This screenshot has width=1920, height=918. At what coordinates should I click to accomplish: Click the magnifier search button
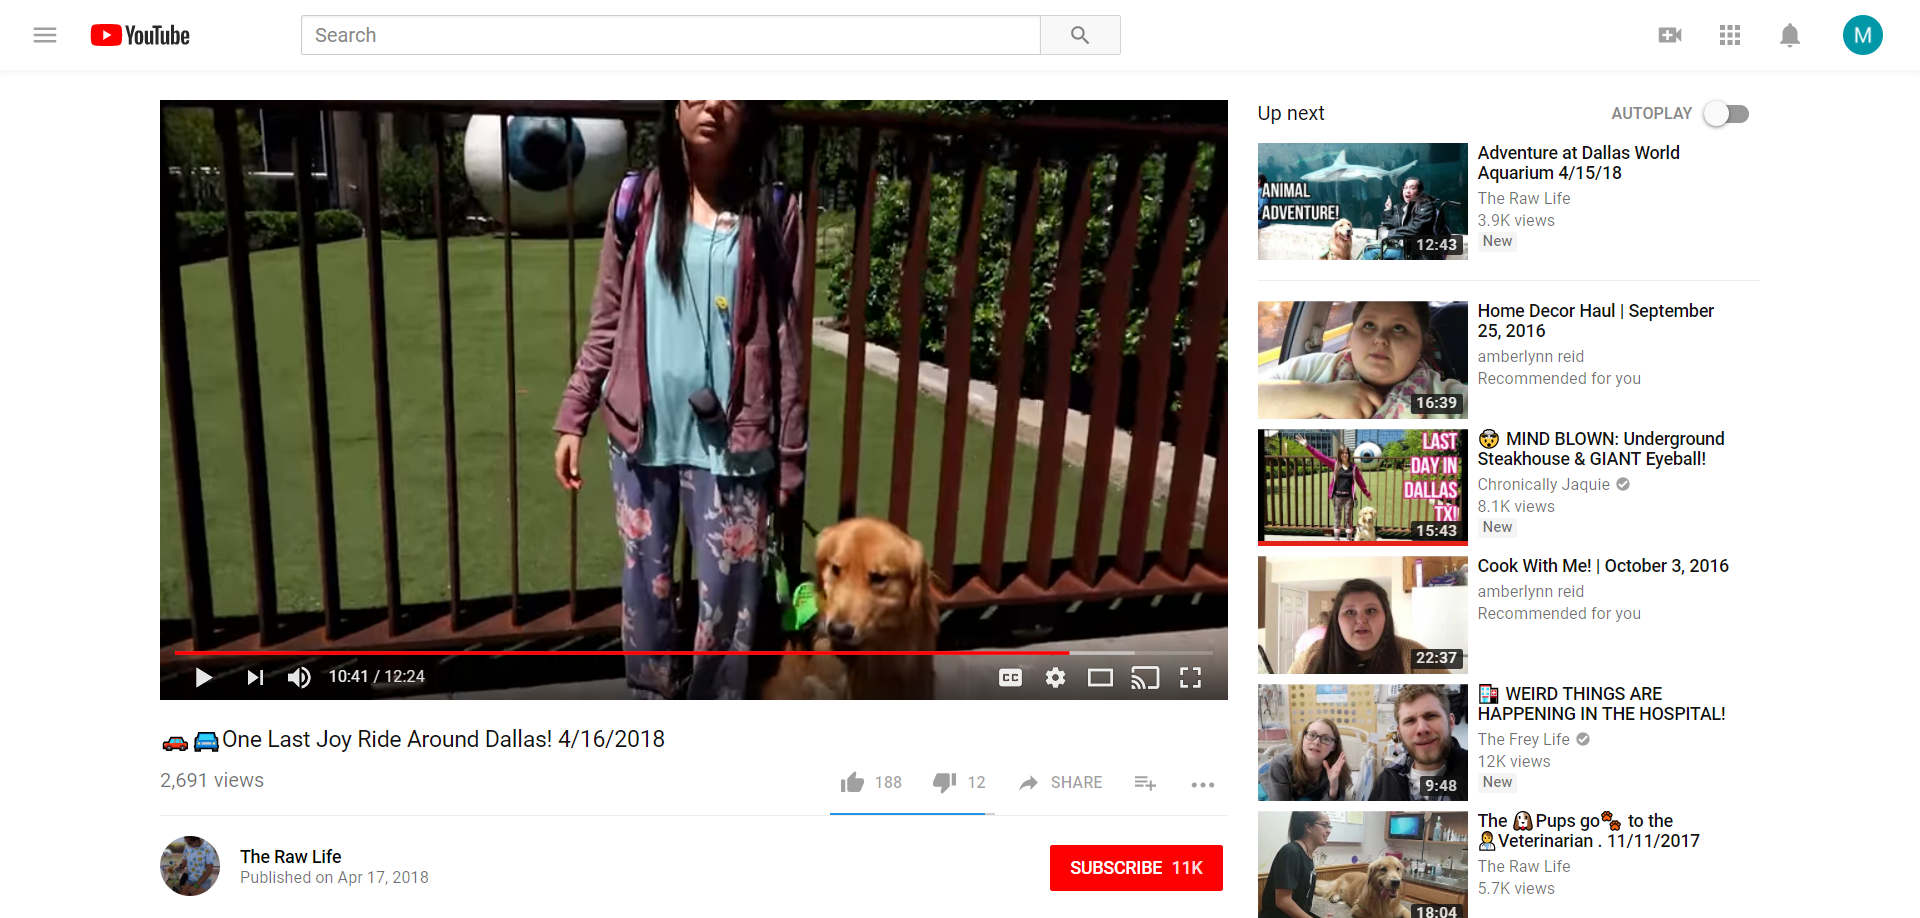1080,35
